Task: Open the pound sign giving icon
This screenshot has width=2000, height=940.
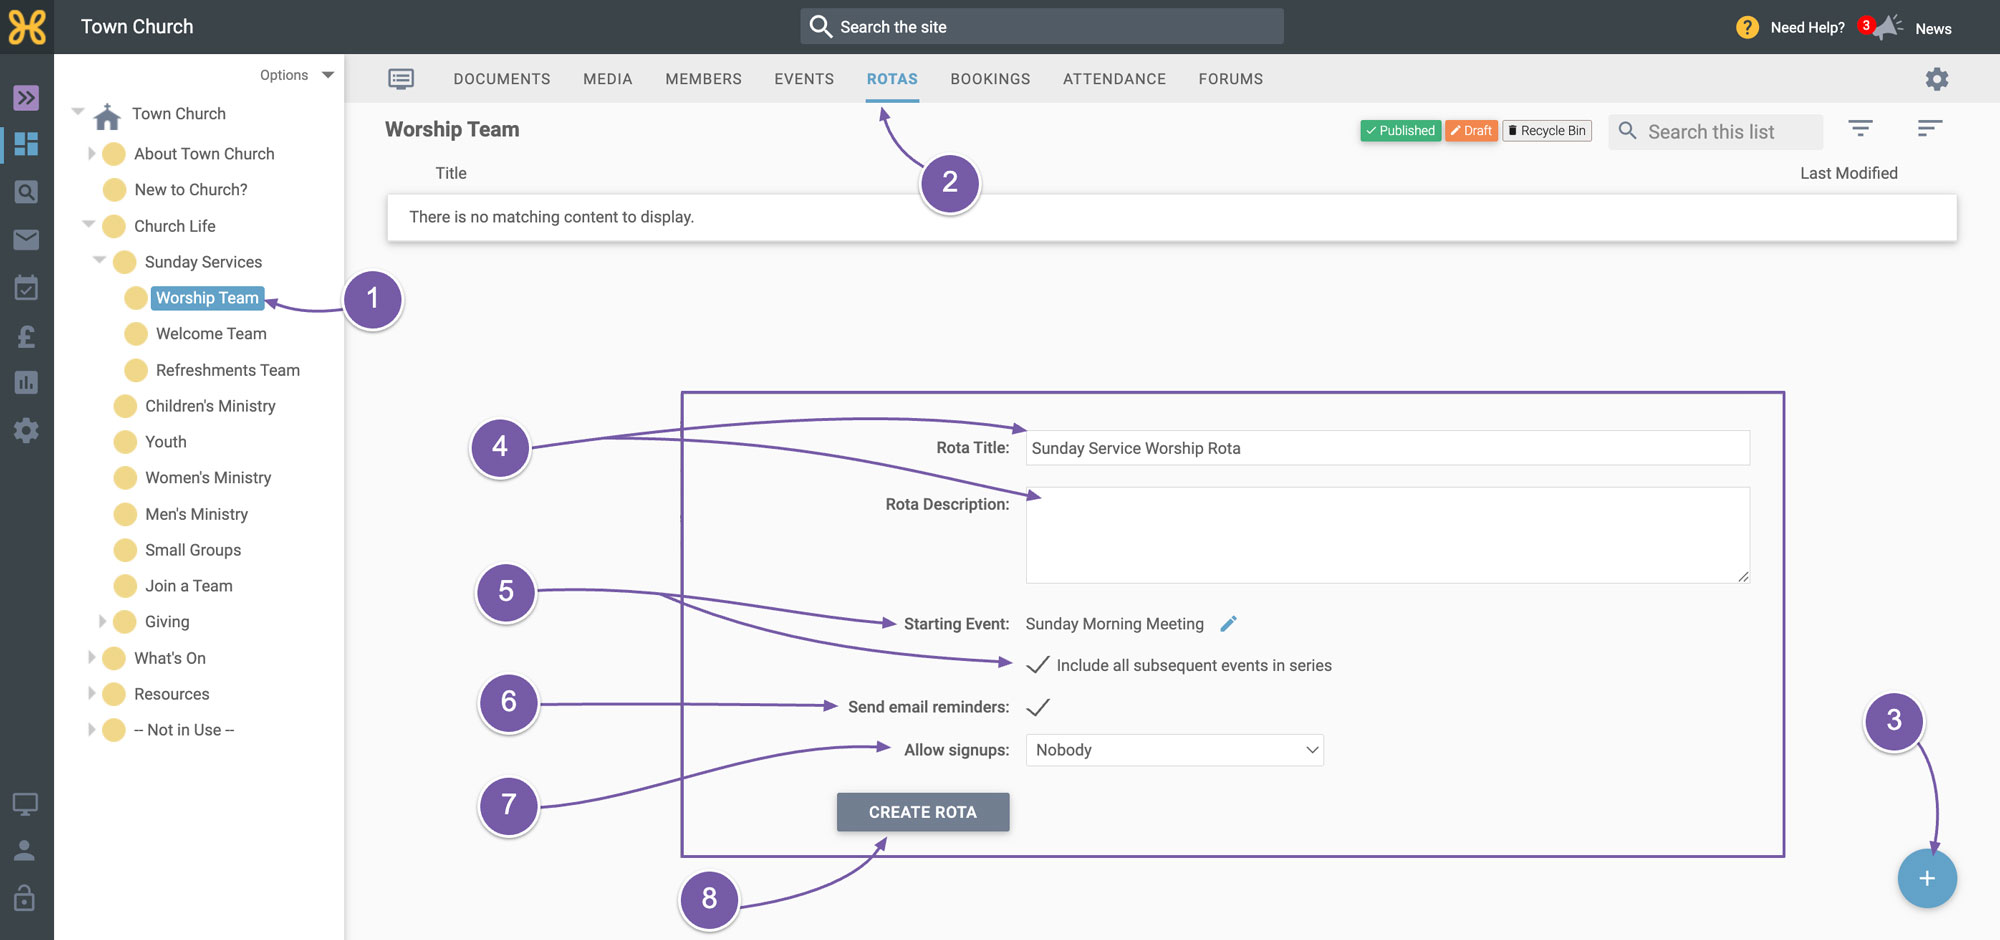Action: [26, 337]
